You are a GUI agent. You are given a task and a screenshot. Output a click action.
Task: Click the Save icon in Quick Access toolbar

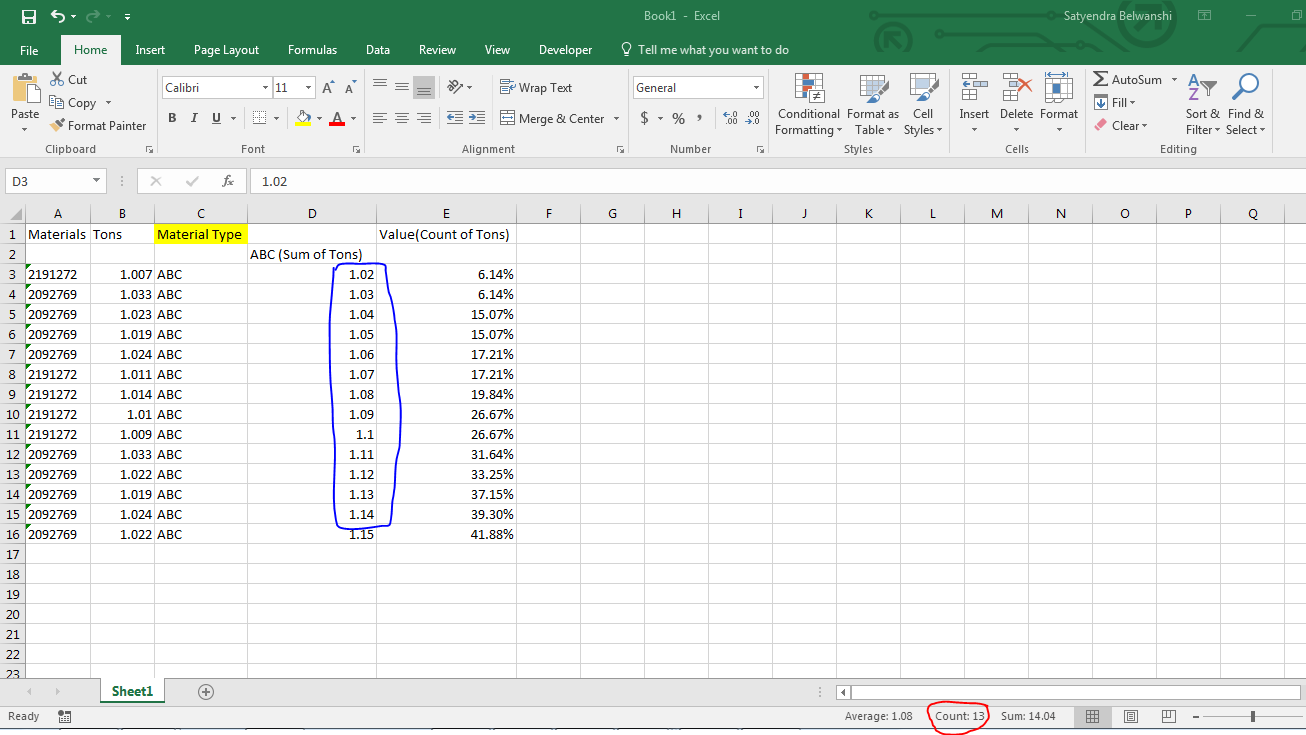[x=28, y=16]
